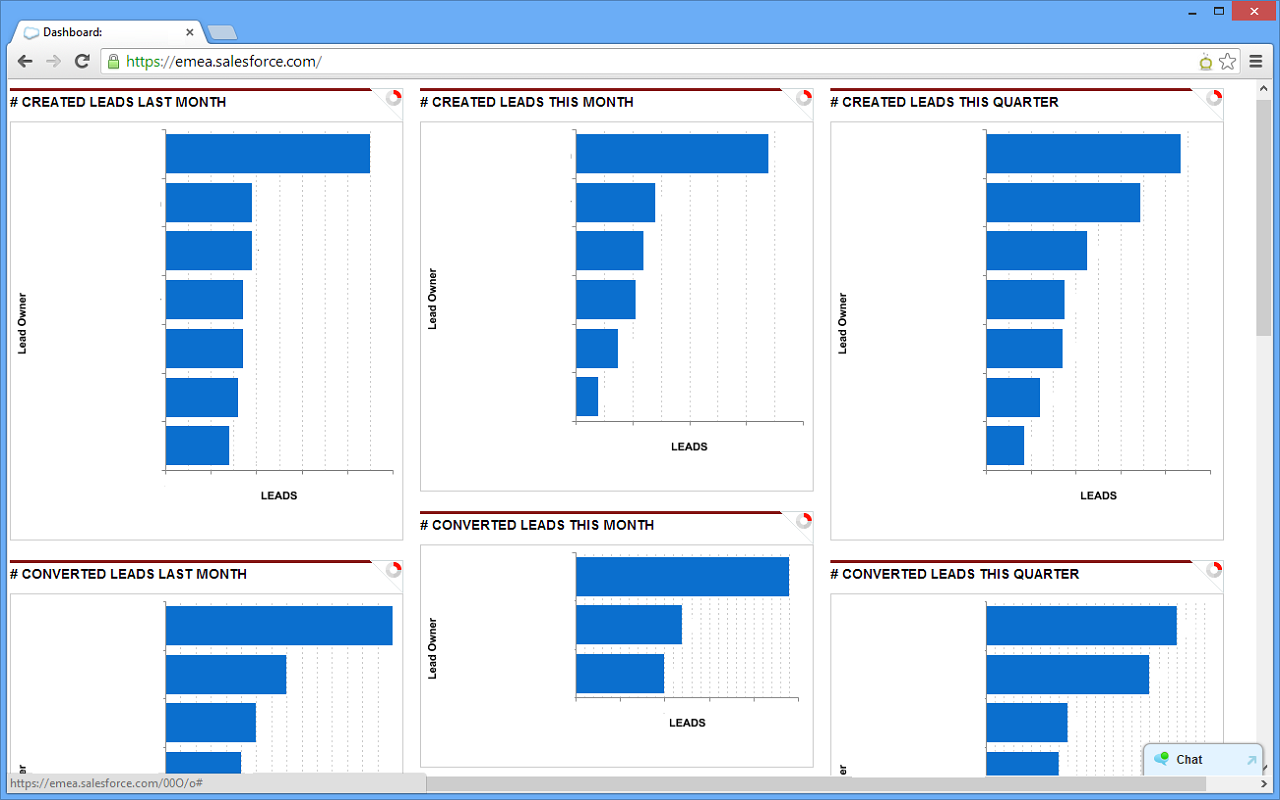
Task: Click Lead Owner label in Created Leads This Quarter
Action: click(843, 324)
